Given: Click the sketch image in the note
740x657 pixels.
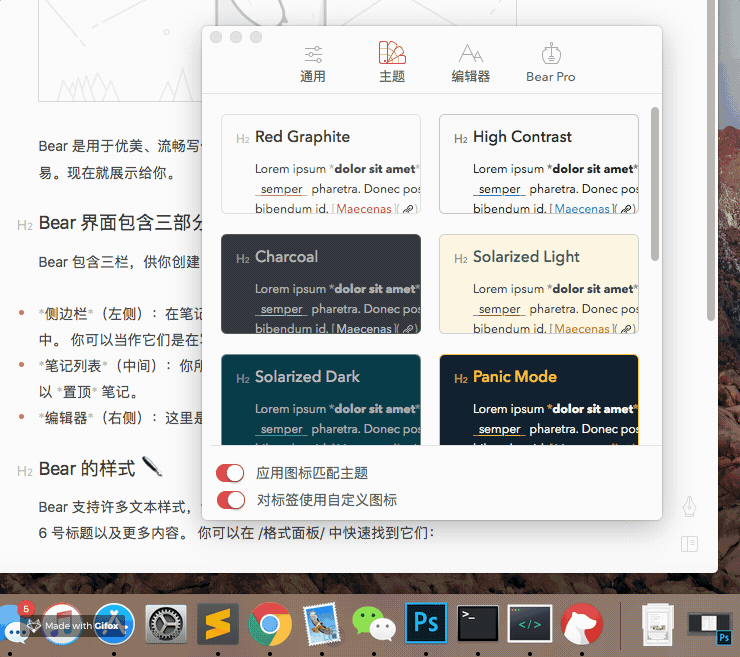Looking at the screenshot, I should tap(120, 51).
